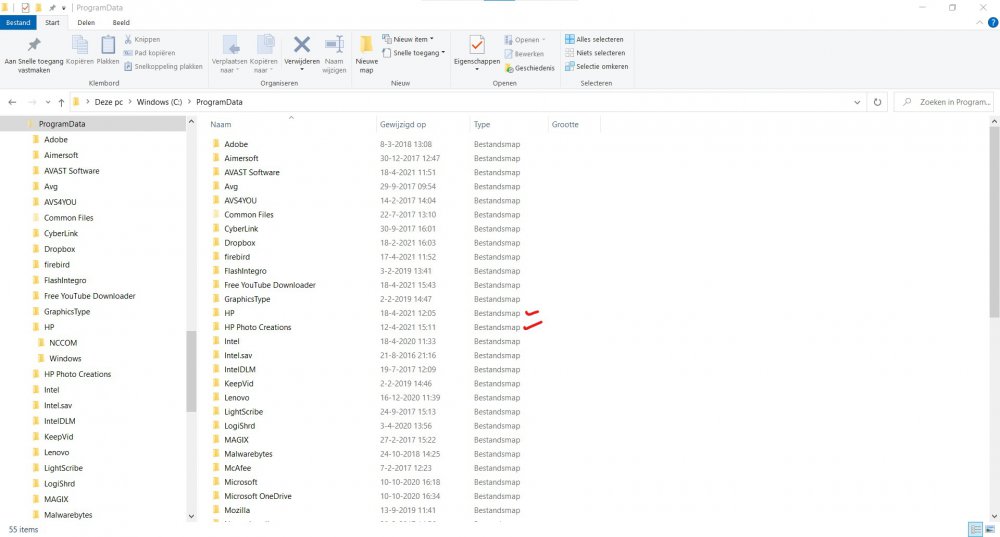Click in the Zoeken in ProgramData search box
The width and height of the screenshot is (1000, 537).
click(x=946, y=102)
